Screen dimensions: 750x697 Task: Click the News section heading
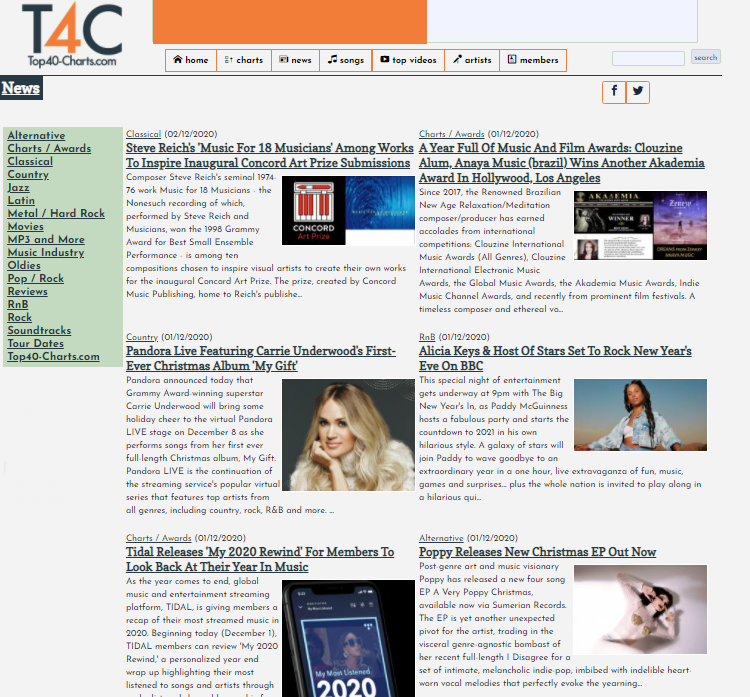(21, 89)
